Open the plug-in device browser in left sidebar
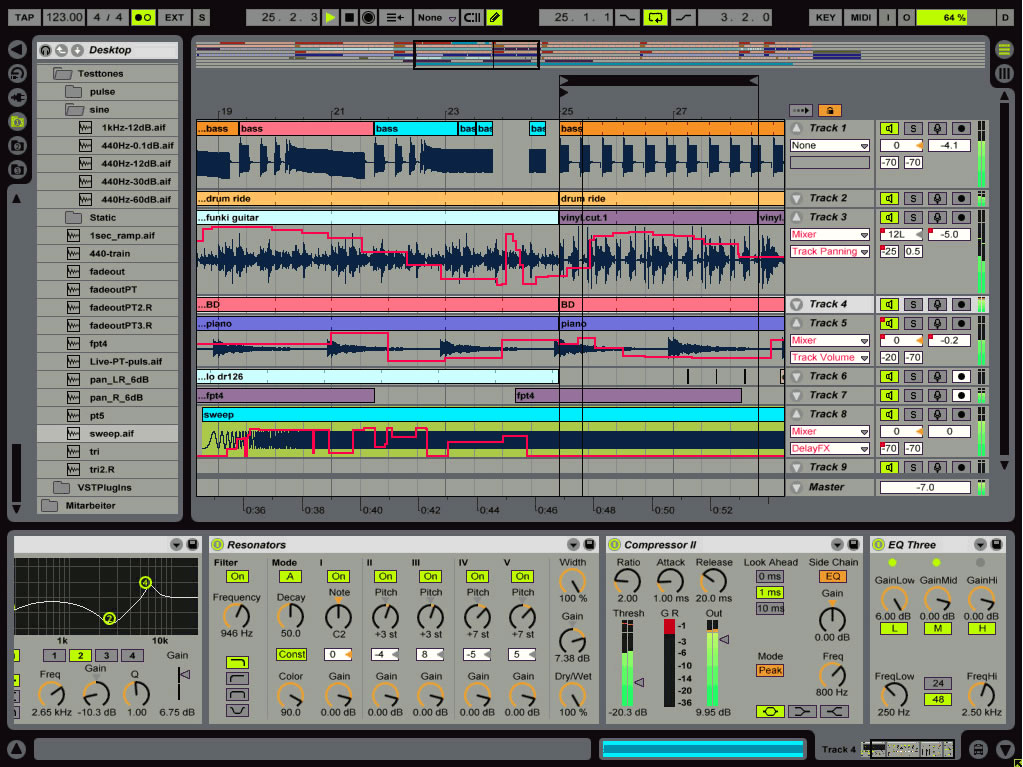The width and height of the screenshot is (1023, 767). [16, 97]
